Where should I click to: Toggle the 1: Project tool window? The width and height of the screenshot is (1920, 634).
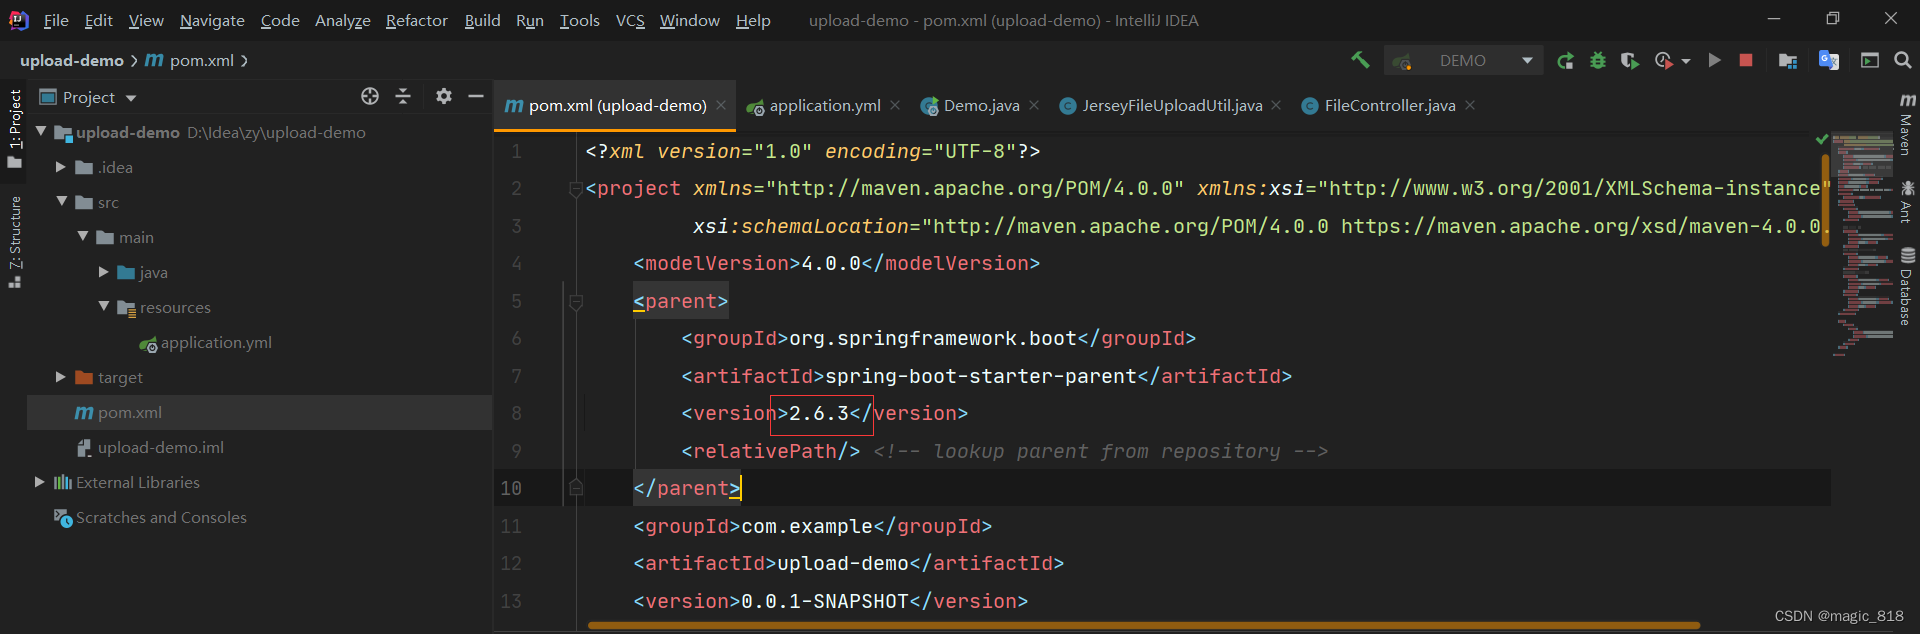coord(15,128)
